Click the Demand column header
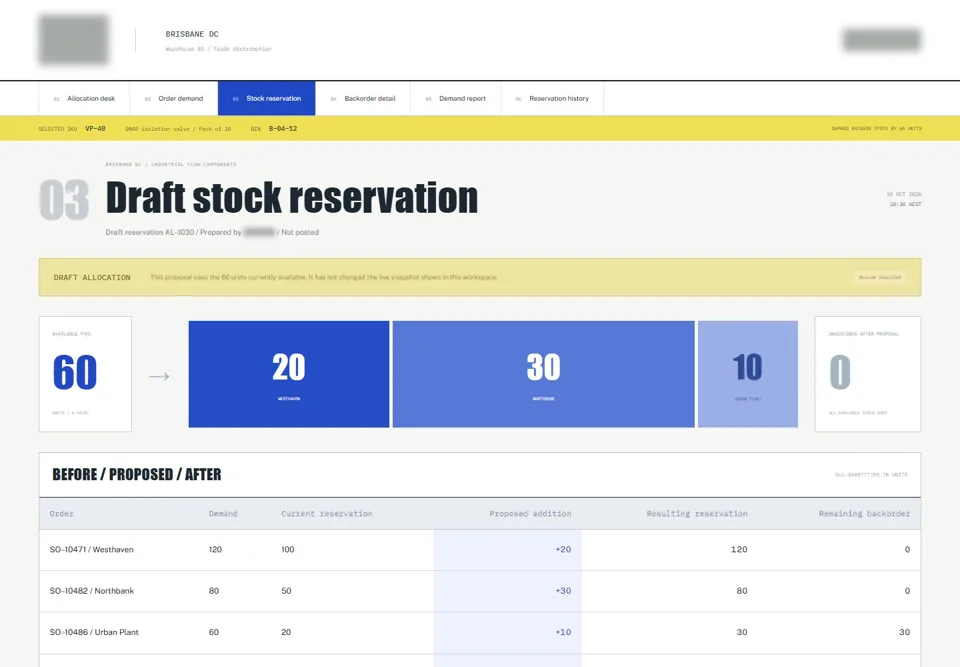Image resolution: width=960 pixels, height=667 pixels. tap(223, 514)
